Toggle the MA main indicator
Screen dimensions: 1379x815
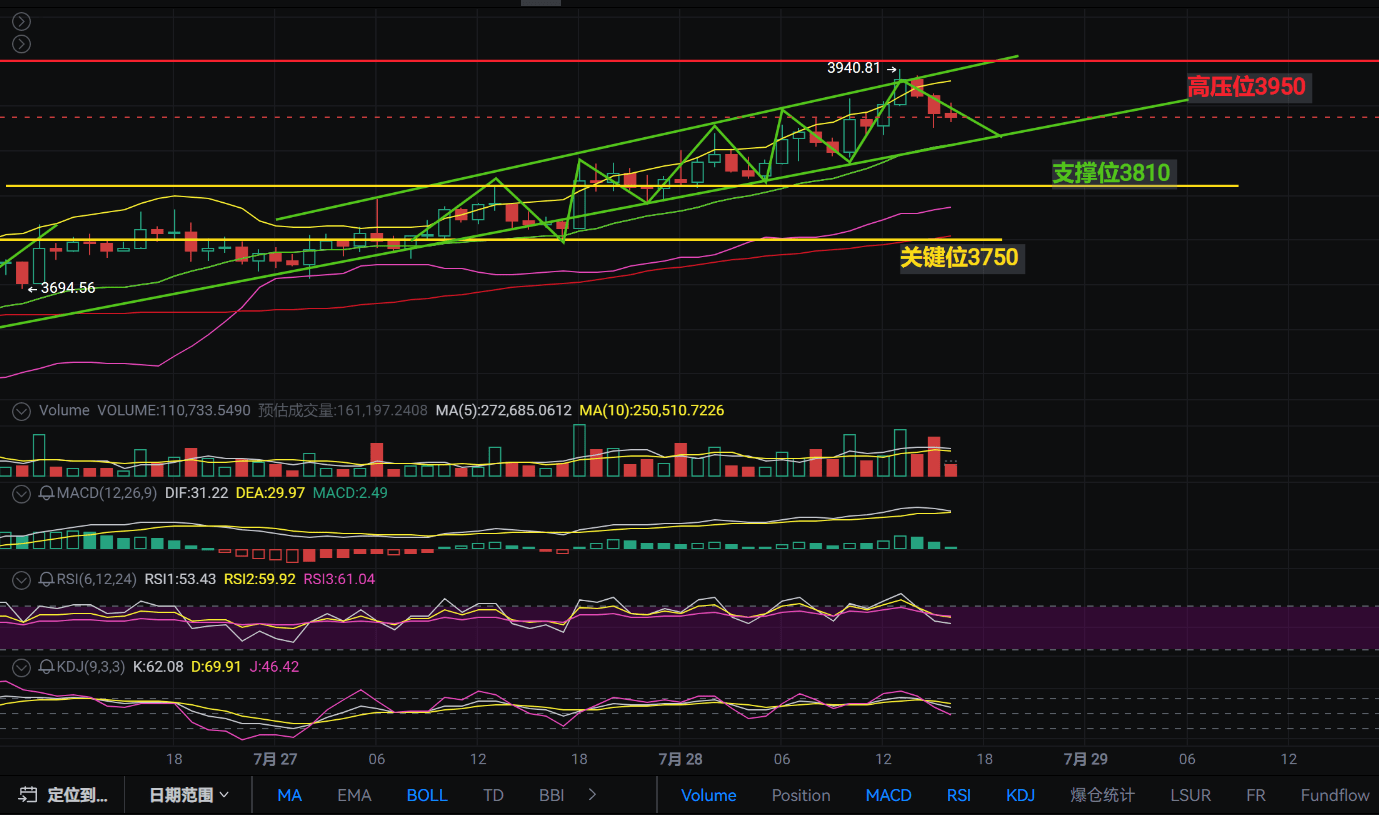point(289,796)
